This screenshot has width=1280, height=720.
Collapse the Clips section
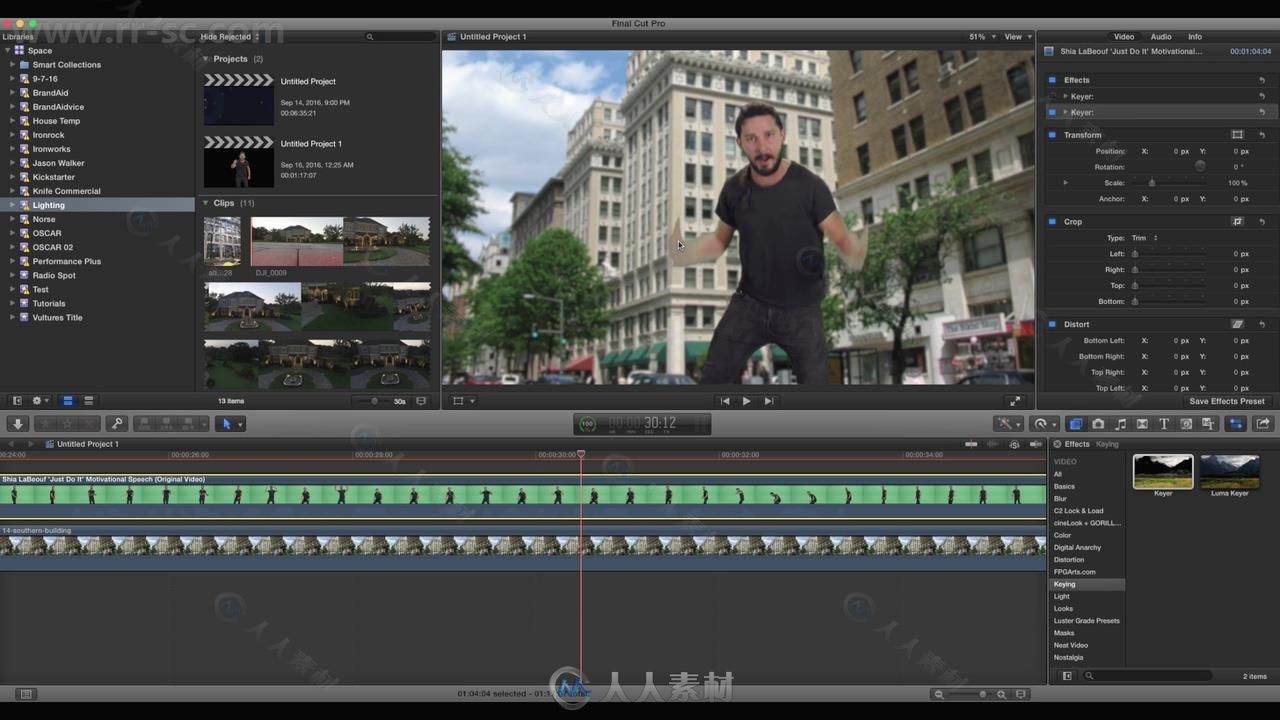click(206, 203)
